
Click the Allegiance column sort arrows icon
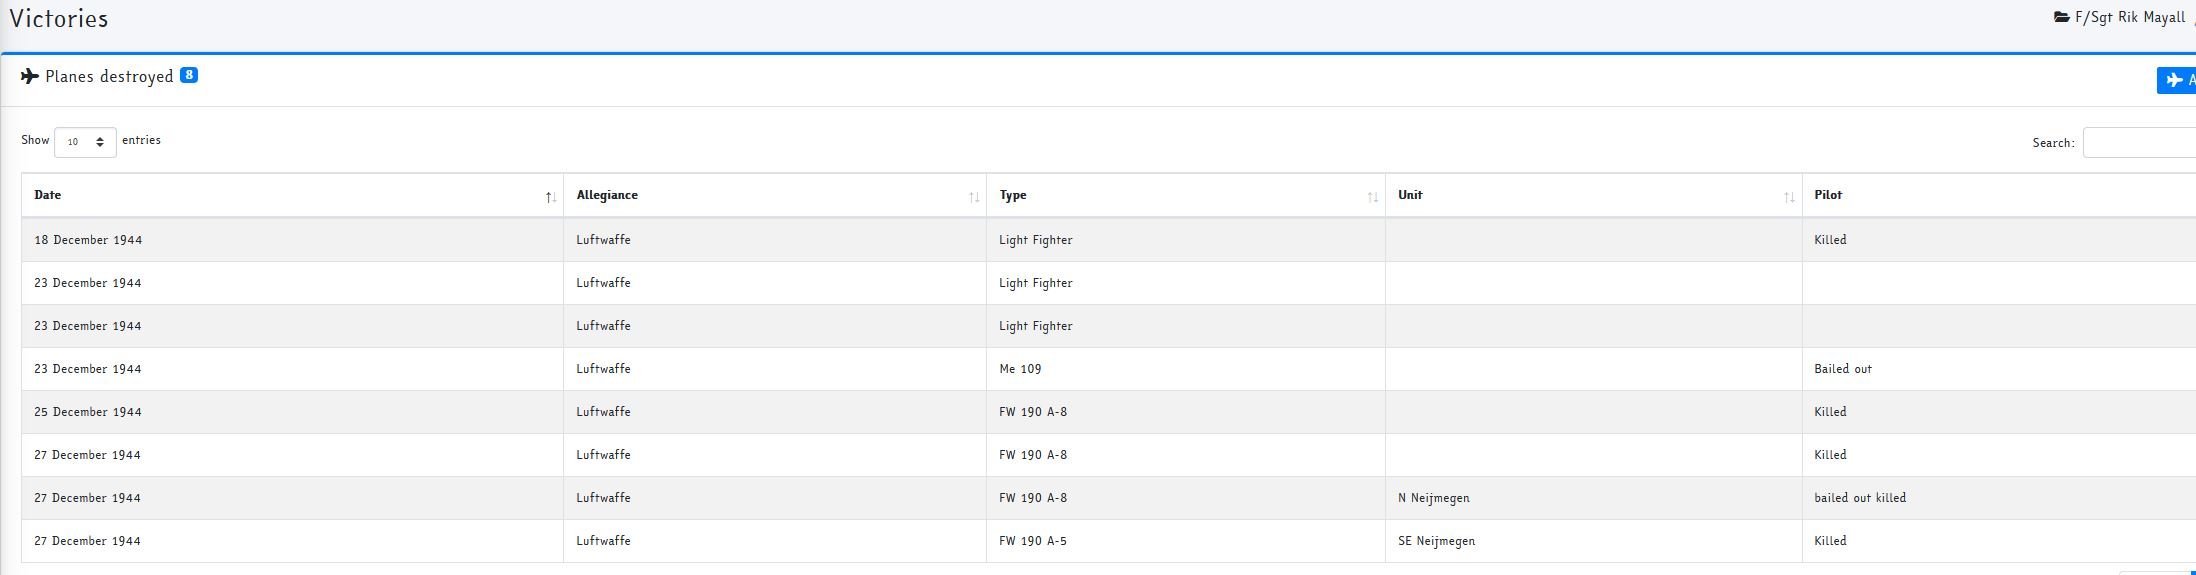tap(973, 197)
